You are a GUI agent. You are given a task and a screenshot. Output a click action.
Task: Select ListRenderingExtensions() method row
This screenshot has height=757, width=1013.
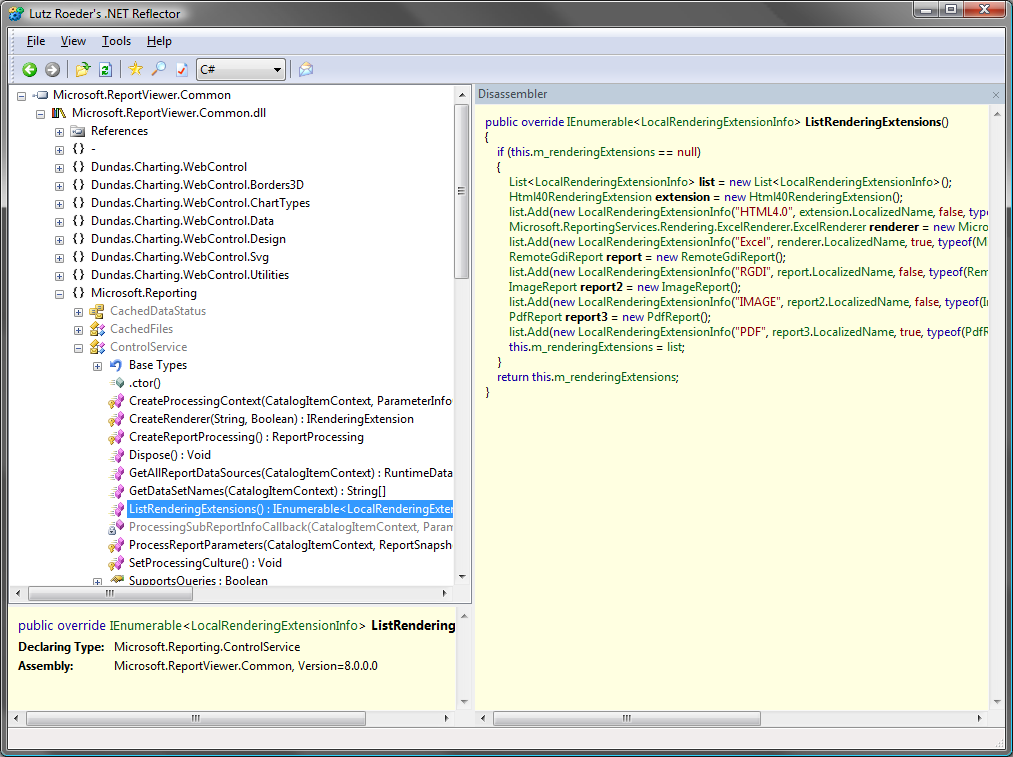tap(290, 509)
